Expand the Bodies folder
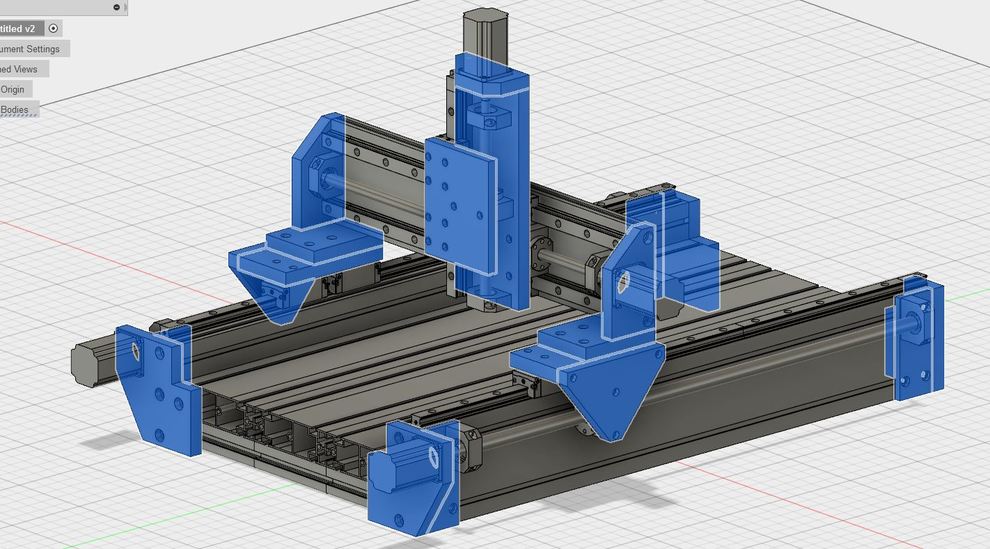 15,109
